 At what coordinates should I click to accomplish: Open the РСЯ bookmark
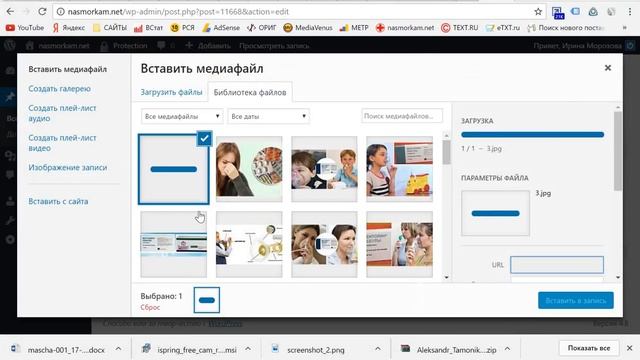coord(182,28)
